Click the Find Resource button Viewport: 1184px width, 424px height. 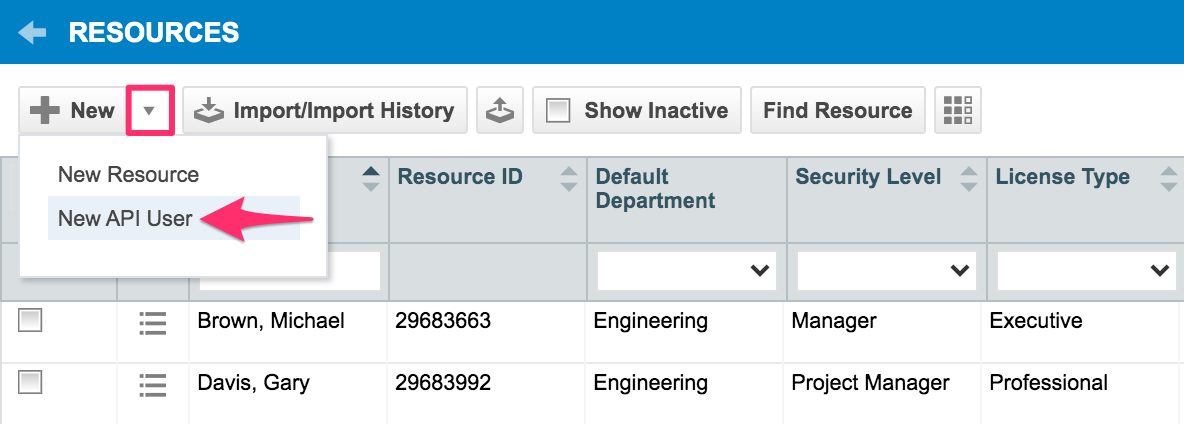pos(837,110)
